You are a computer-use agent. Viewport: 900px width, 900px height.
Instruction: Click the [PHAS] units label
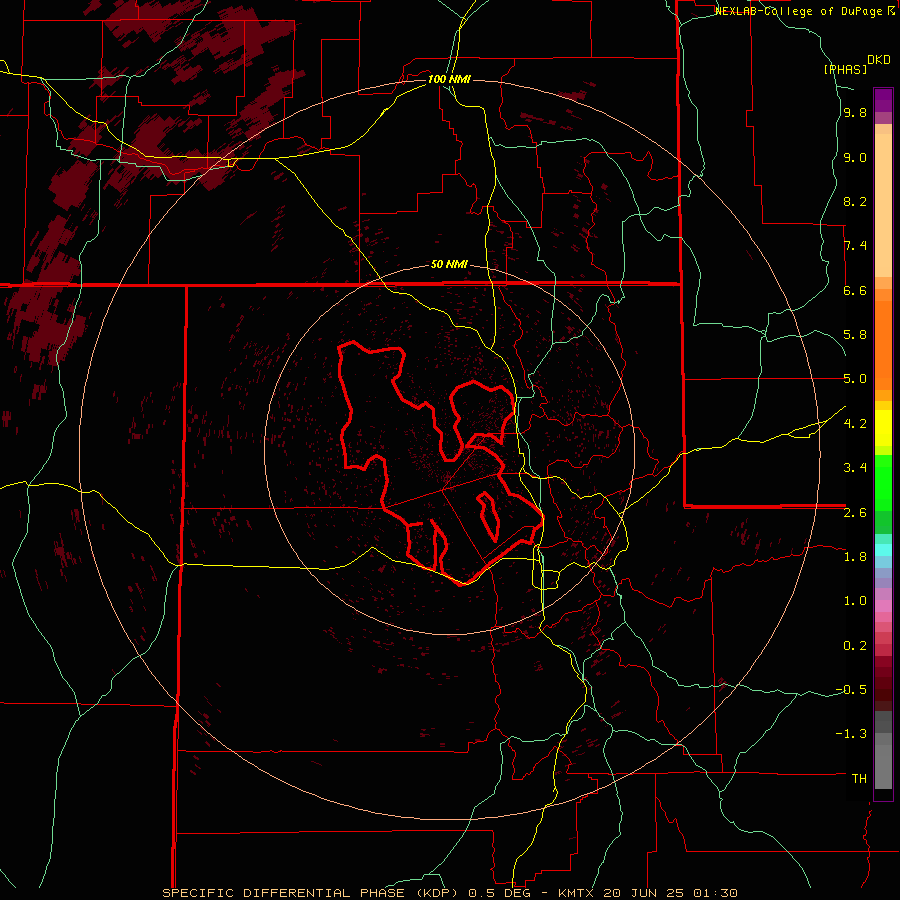pyautogui.click(x=845, y=69)
